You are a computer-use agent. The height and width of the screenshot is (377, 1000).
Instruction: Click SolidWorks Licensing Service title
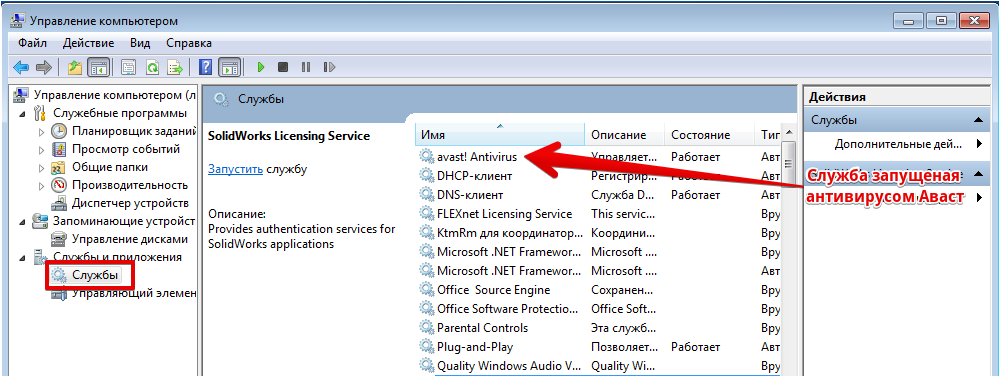click(289, 136)
